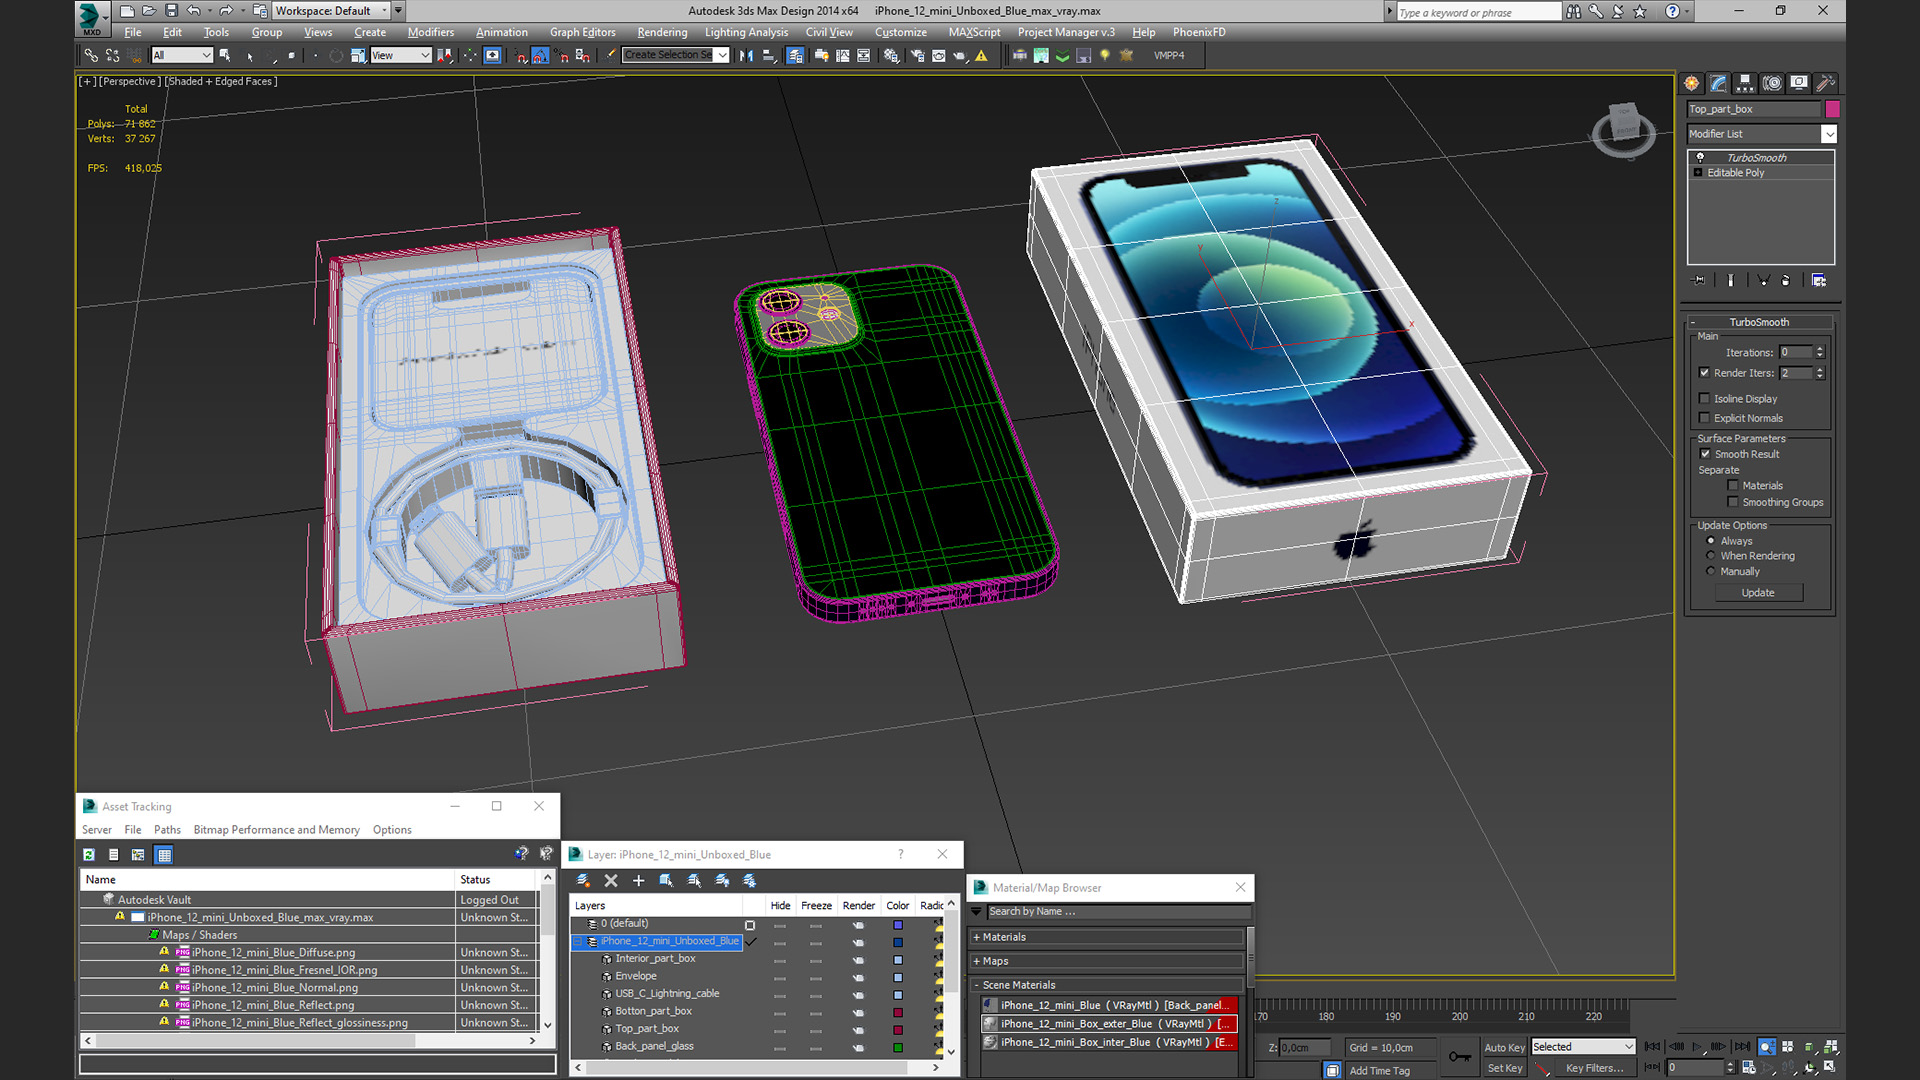Viewport: 1920px width, 1080px height.
Task: Toggle TurboSmooth modifier lightbulb
Action: (x=1700, y=158)
